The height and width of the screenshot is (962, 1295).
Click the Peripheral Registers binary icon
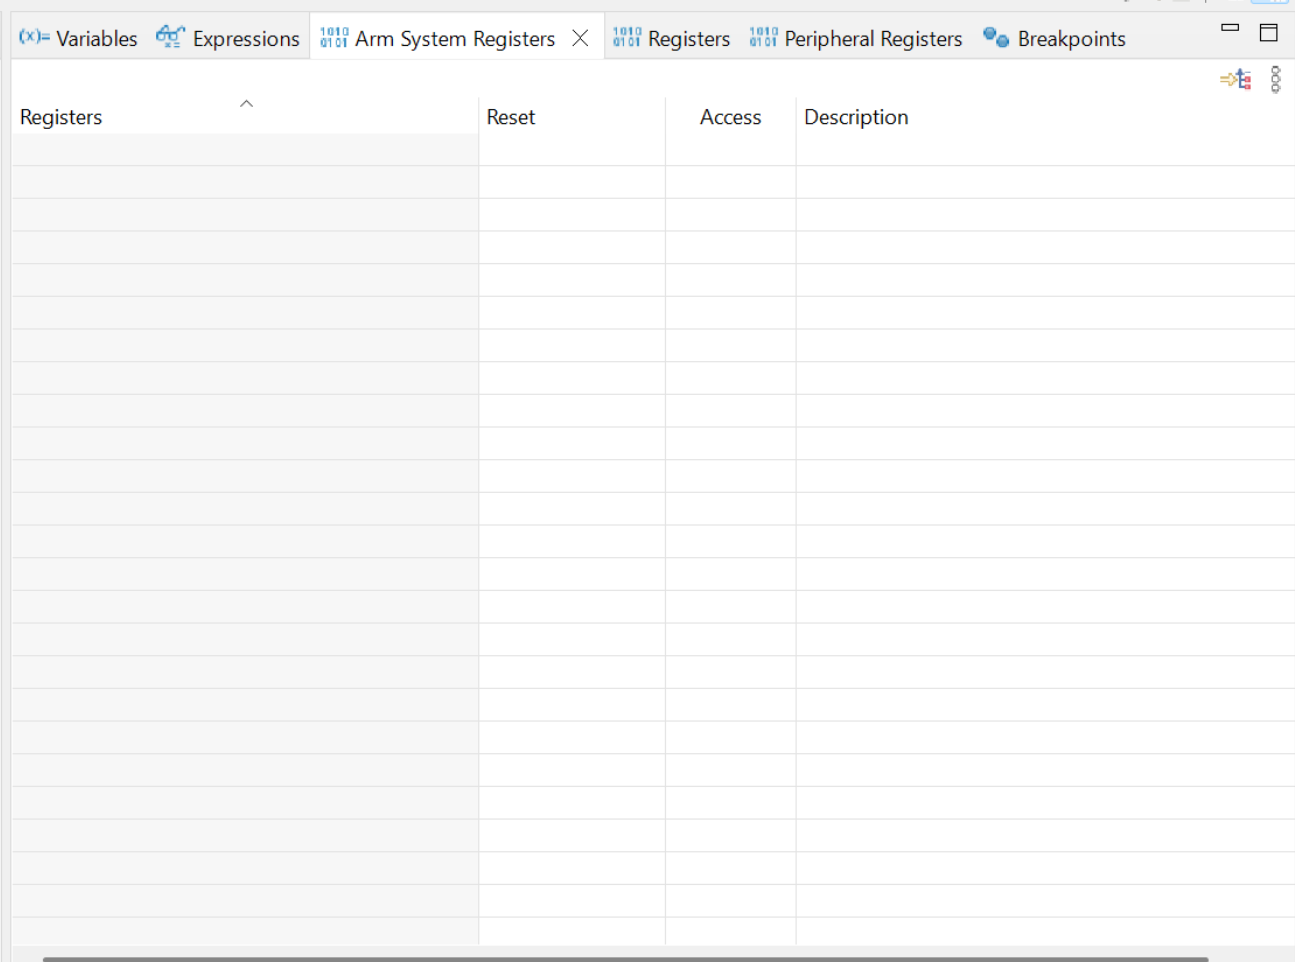pyautogui.click(x=763, y=38)
